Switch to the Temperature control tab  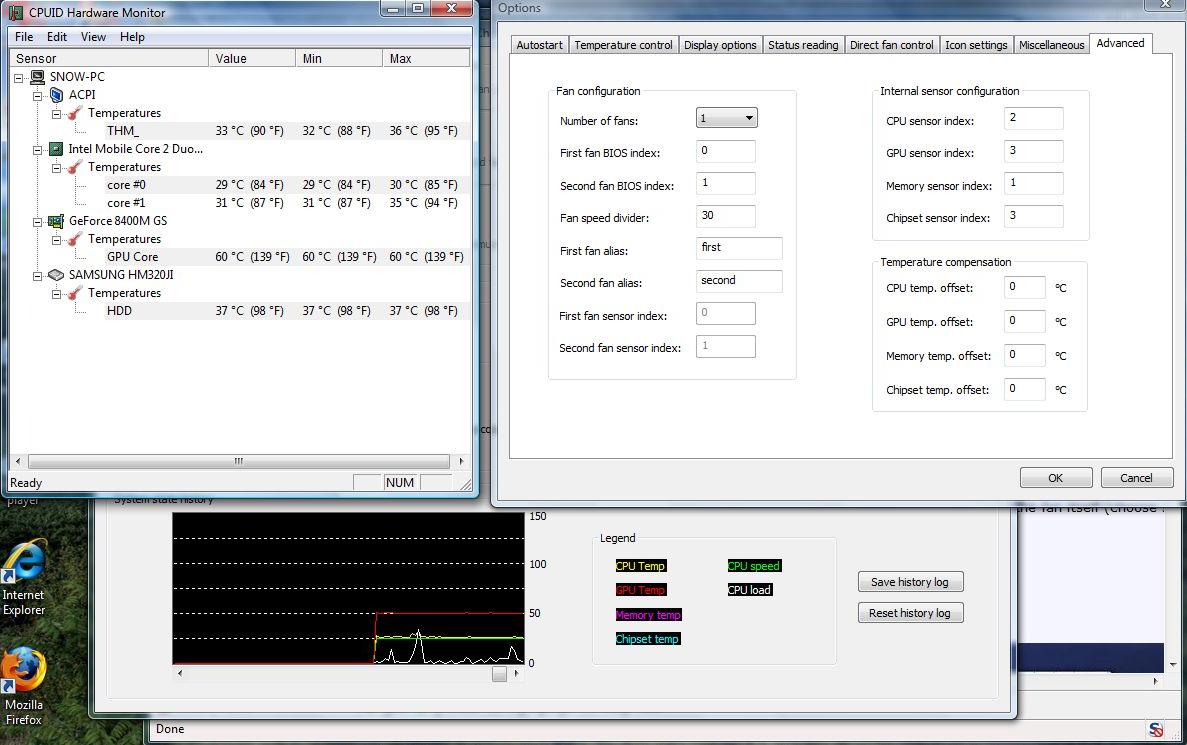click(x=623, y=45)
